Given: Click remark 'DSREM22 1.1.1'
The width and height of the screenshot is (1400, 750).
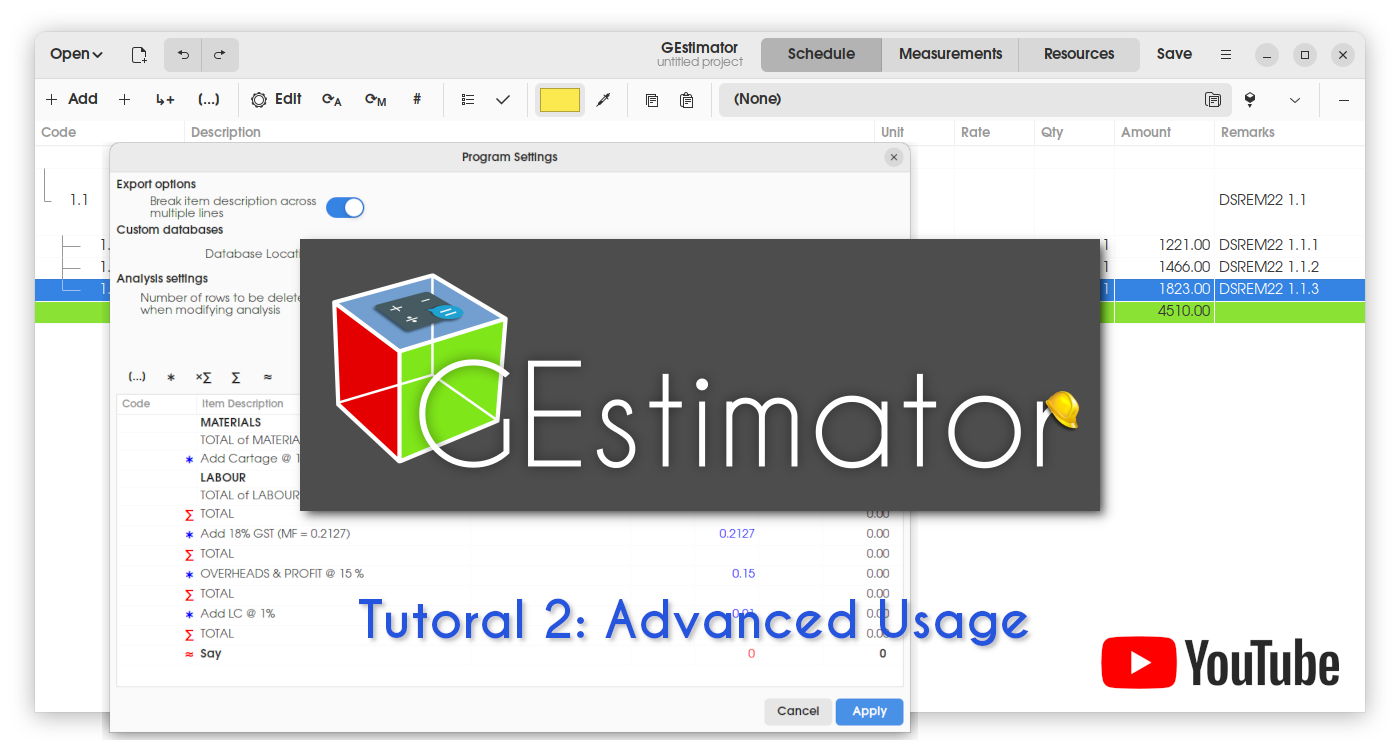Looking at the screenshot, I should click(x=1269, y=245).
